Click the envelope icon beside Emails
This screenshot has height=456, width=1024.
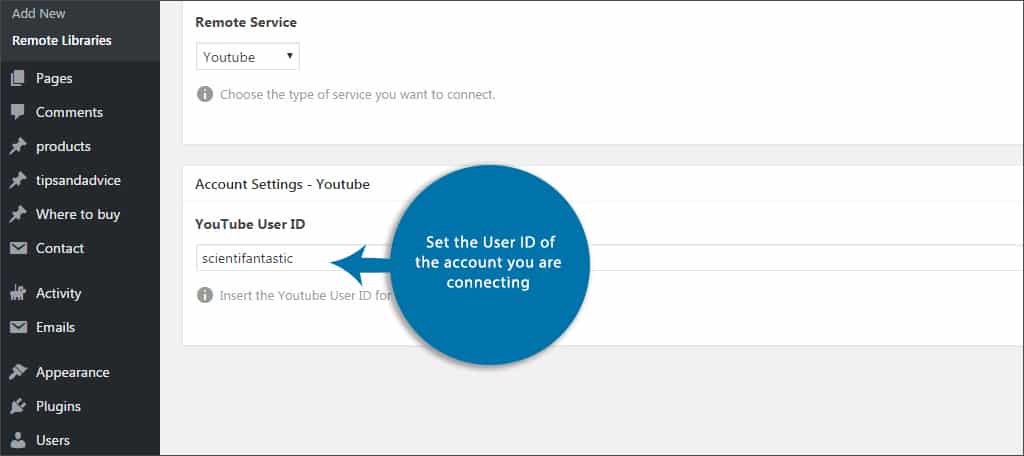(x=18, y=327)
